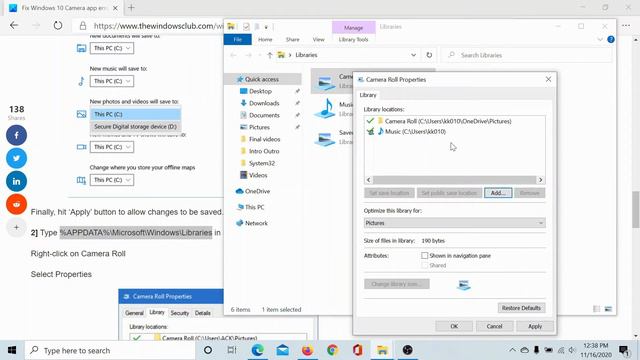
Task: Confirm dialog with OK button
Action: [x=454, y=326]
